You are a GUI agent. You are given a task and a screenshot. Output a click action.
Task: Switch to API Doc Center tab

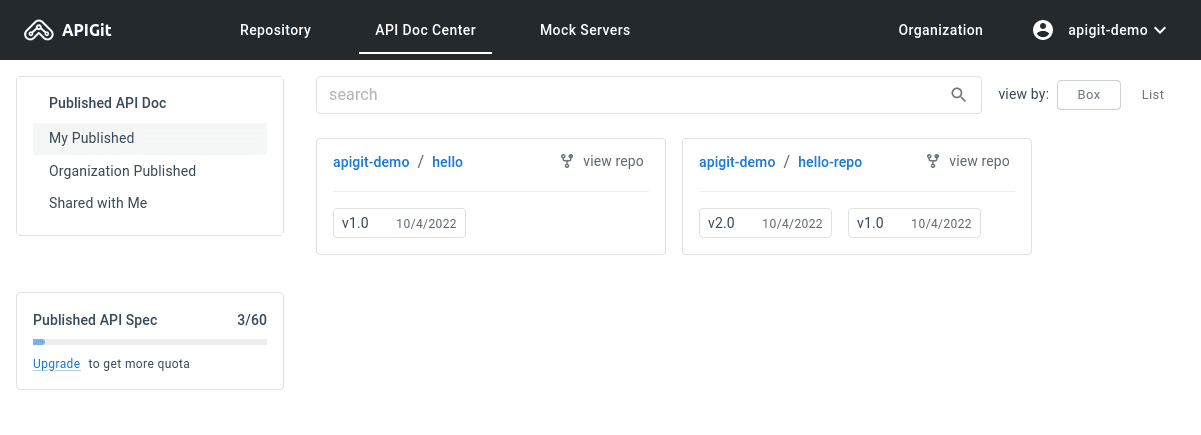(425, 30)
